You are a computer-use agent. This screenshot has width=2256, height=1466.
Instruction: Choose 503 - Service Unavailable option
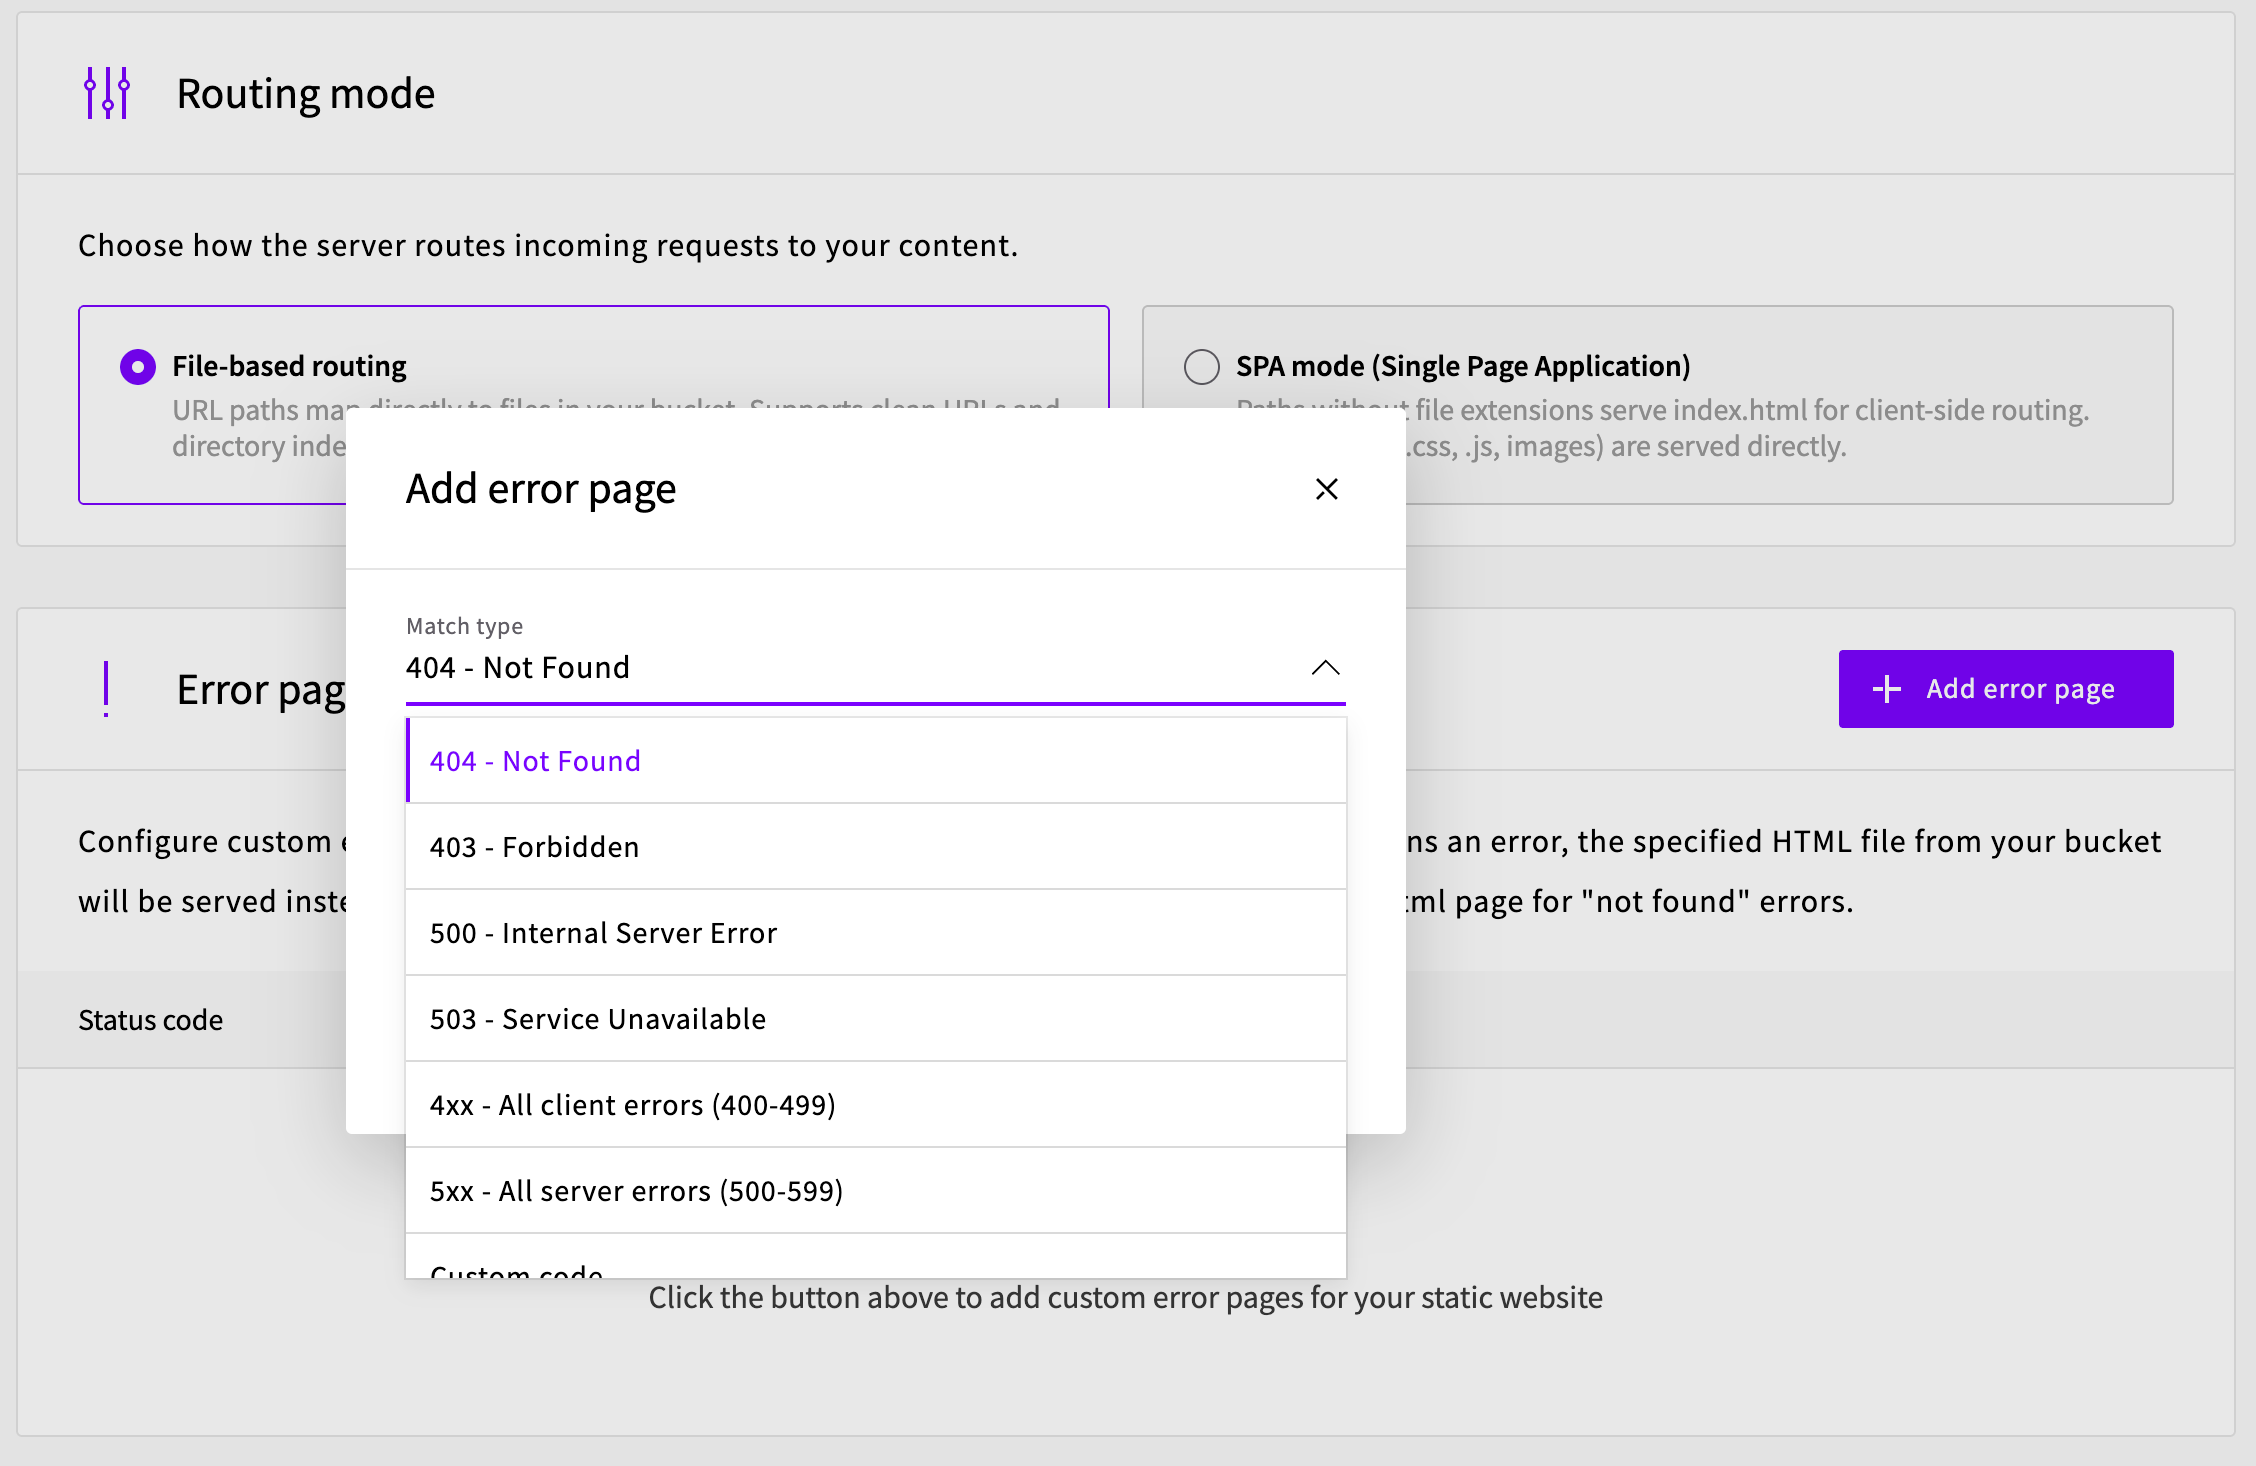tap(876, 1019)
